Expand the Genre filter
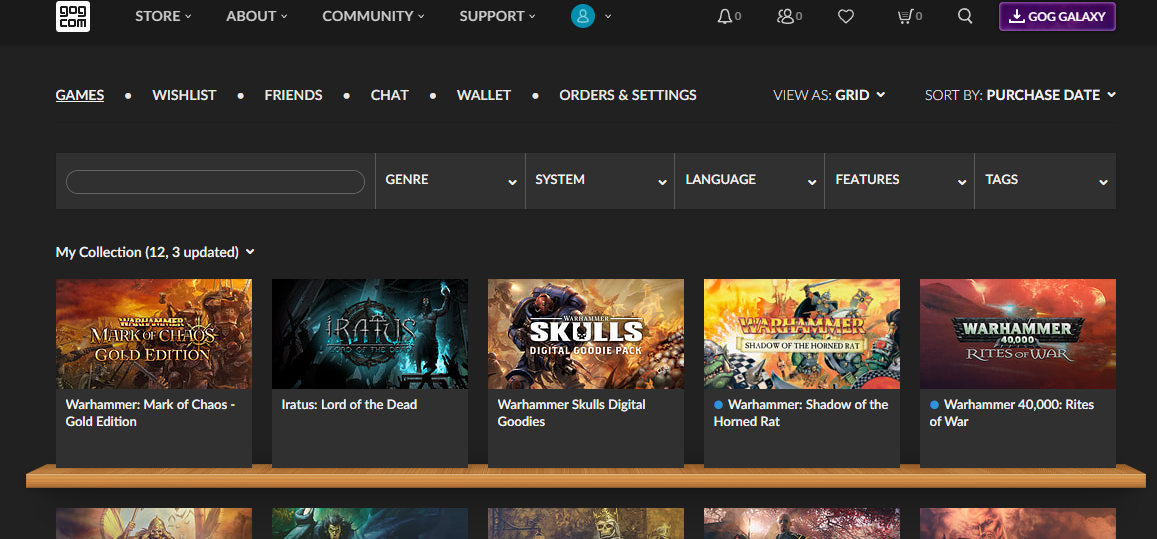Screen dimensions: 1157x539 coord(451,180)
